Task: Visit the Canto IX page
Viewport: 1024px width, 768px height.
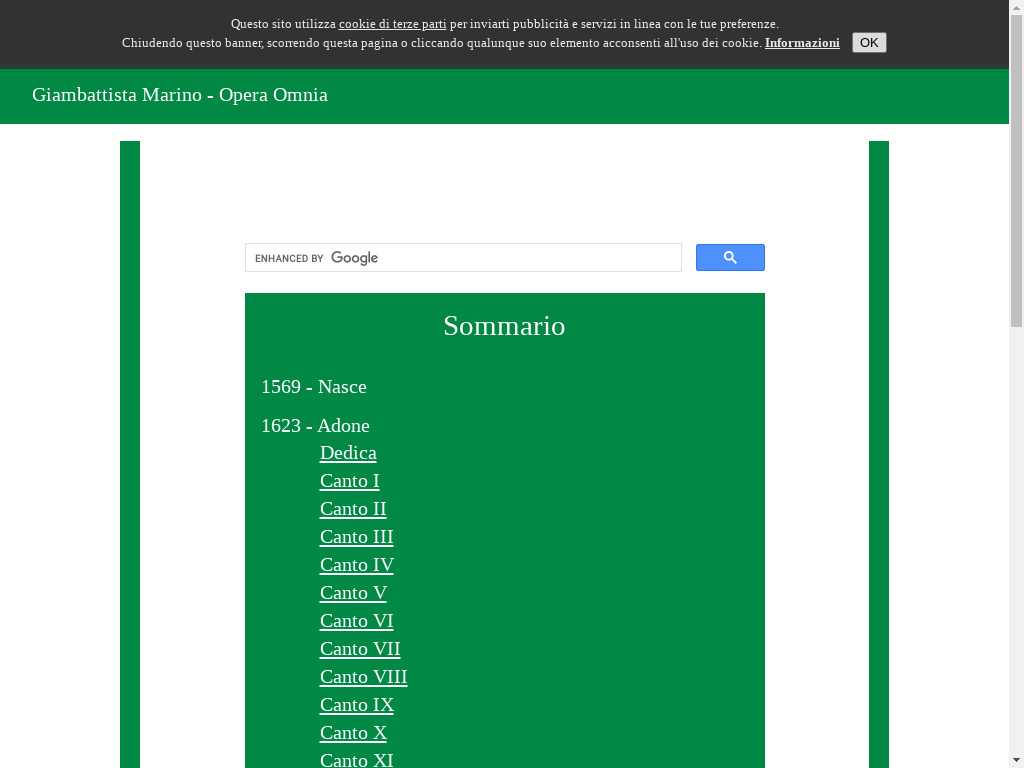Action: 356,705
